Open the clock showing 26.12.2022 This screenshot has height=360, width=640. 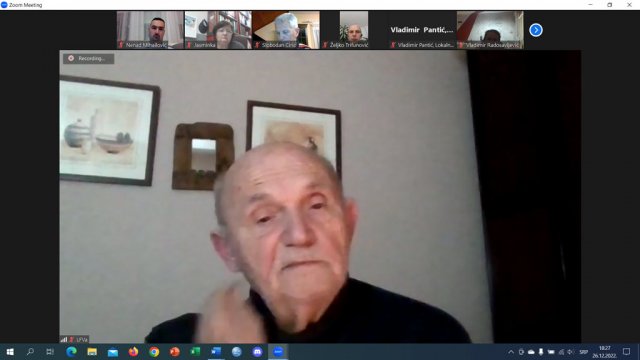[x=604, y=352]
